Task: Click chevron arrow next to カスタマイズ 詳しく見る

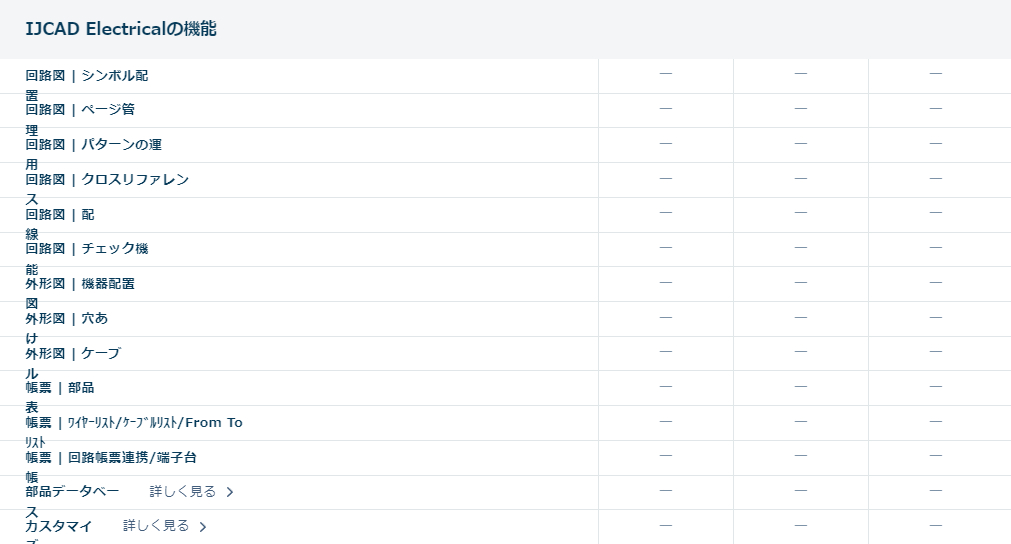Action: 203,526
